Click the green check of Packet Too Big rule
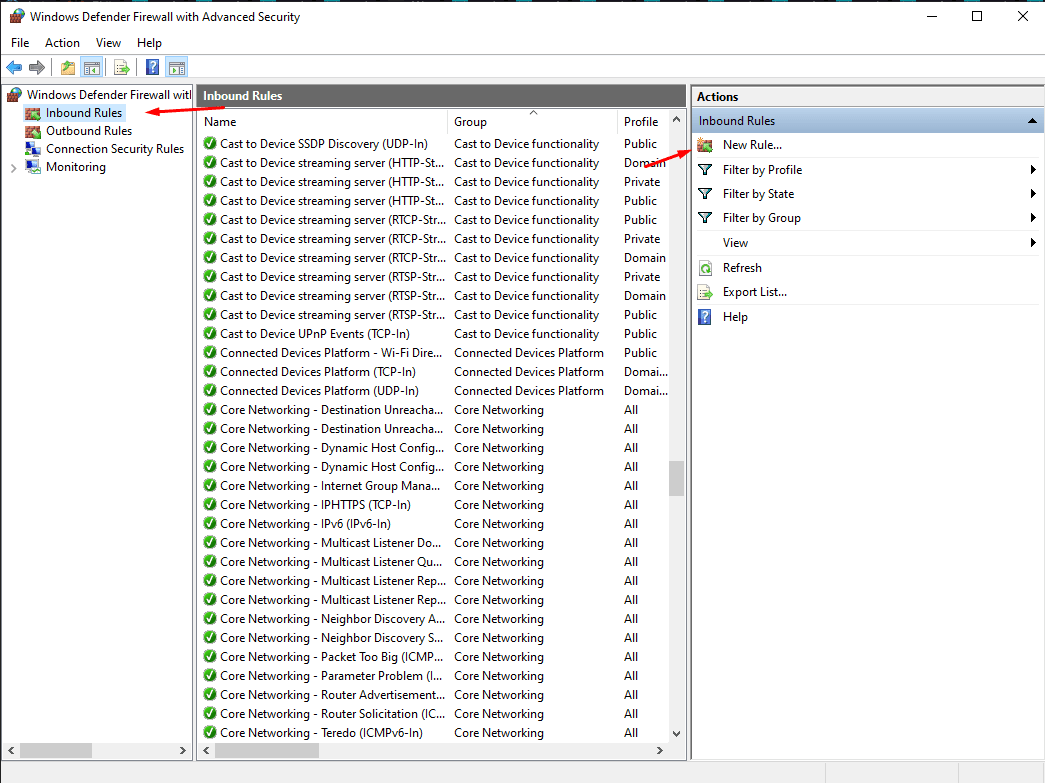This screenshot has width=1045, height=783. pos(210,656)
